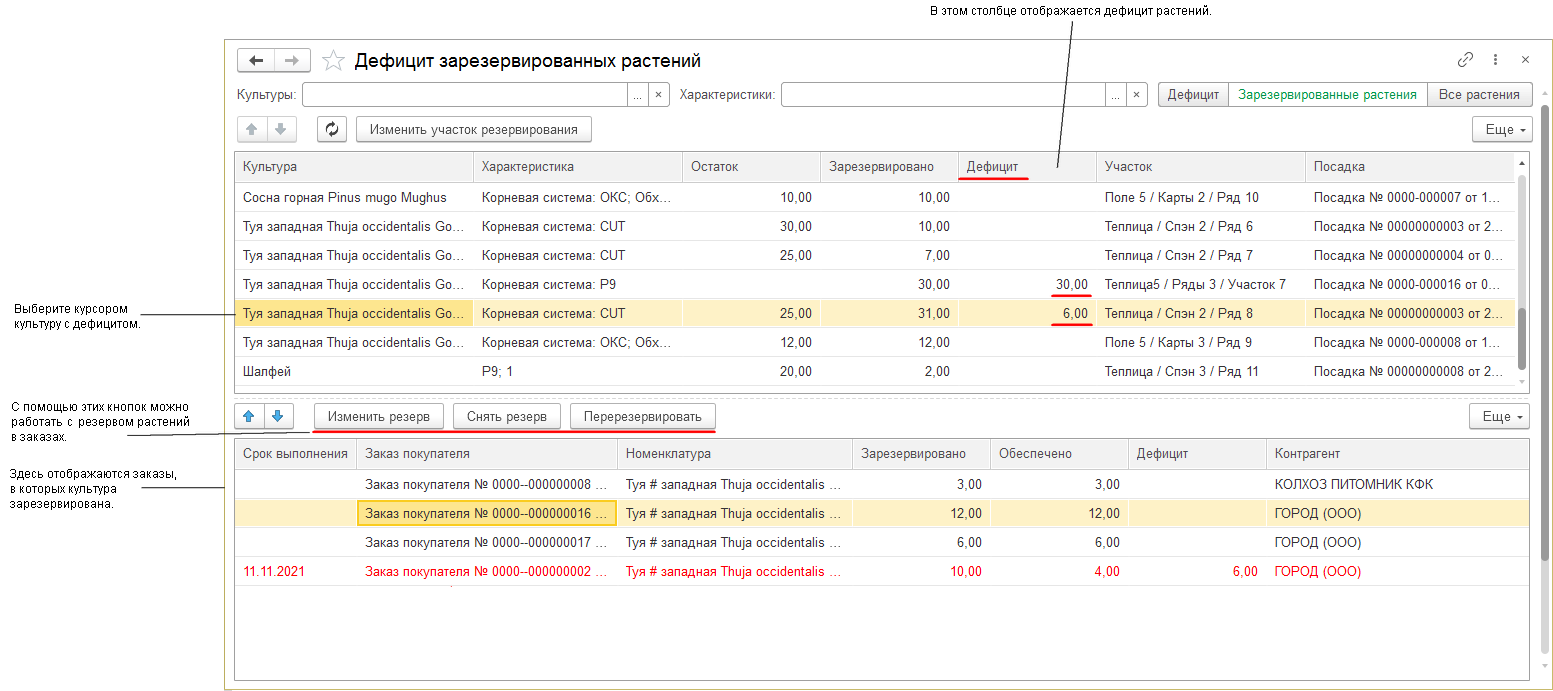1553x691 pixels.
Task: Open the upper Еще dropdown menu
Action: (x=1502, y=130)
